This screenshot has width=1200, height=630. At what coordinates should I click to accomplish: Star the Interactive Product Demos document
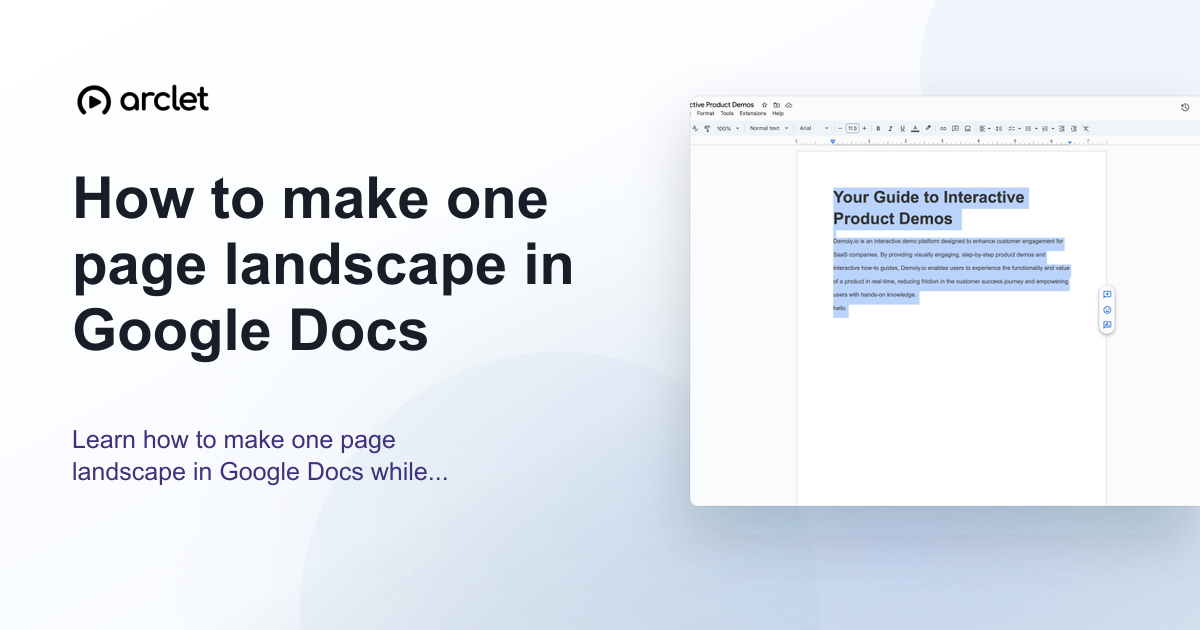(764, 105)
